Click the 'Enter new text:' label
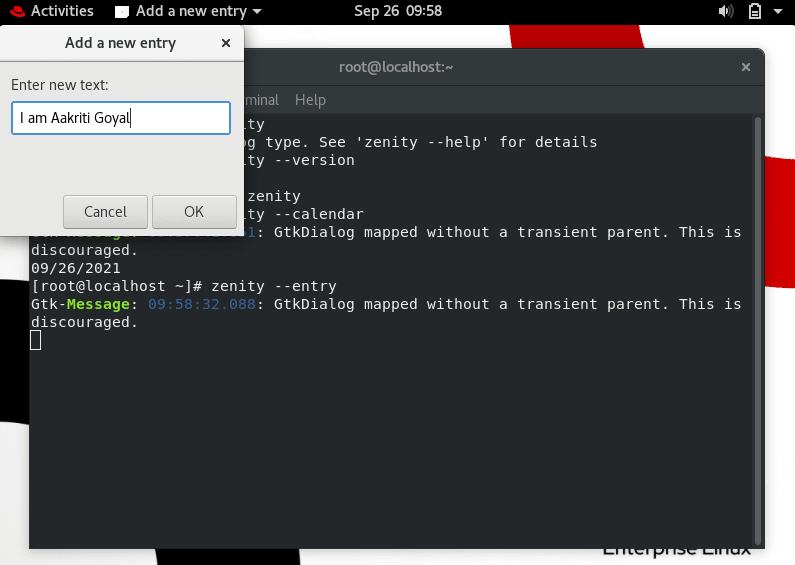Screen dimensions: 795x565 pyautogui.click(x=60, y=85)
